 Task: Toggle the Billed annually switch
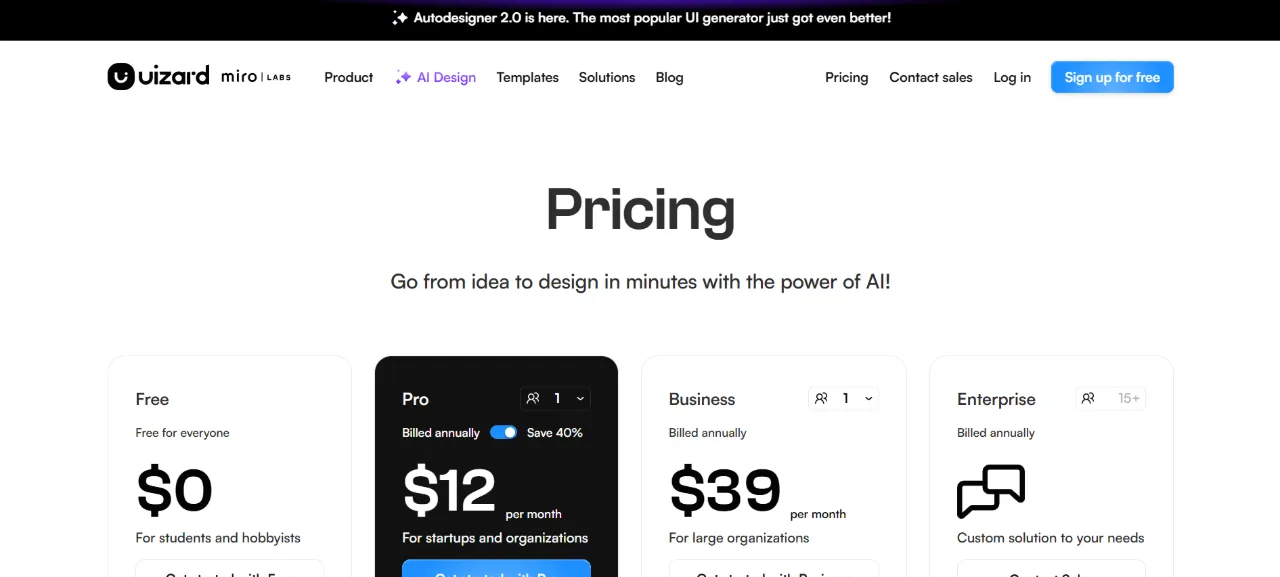[x=504, y=432]
